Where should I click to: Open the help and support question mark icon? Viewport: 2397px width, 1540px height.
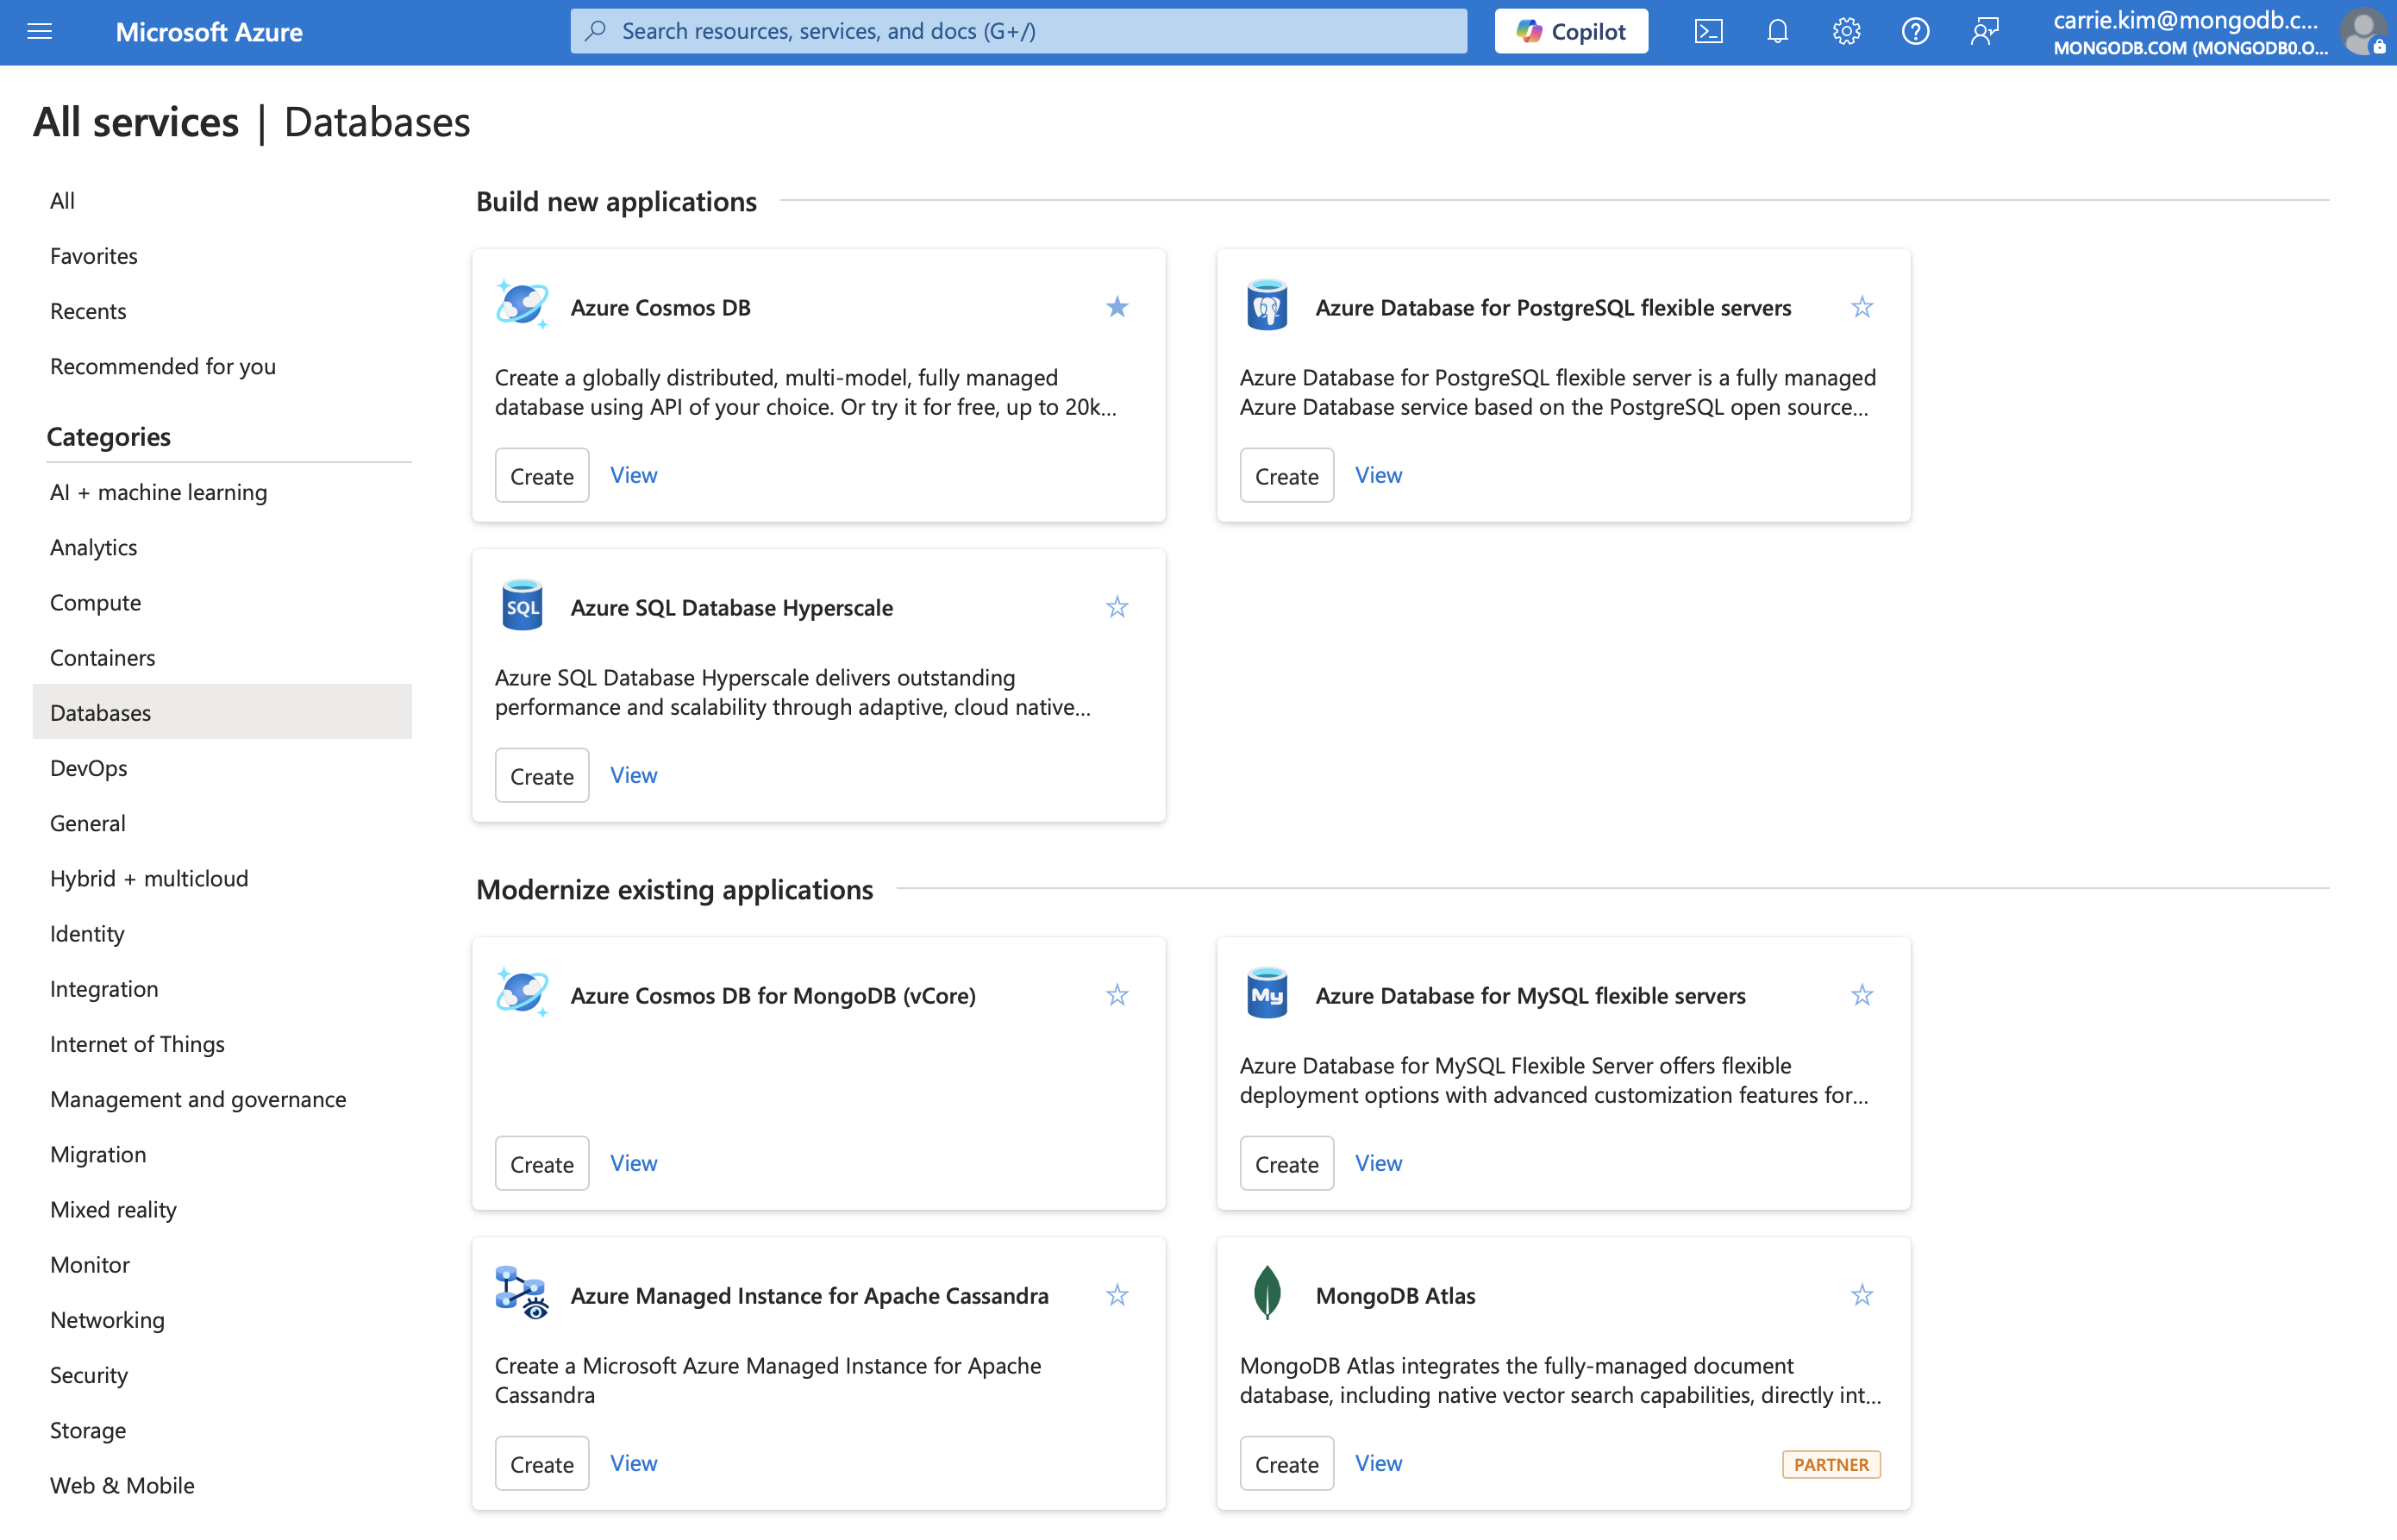coord(1916,31)
